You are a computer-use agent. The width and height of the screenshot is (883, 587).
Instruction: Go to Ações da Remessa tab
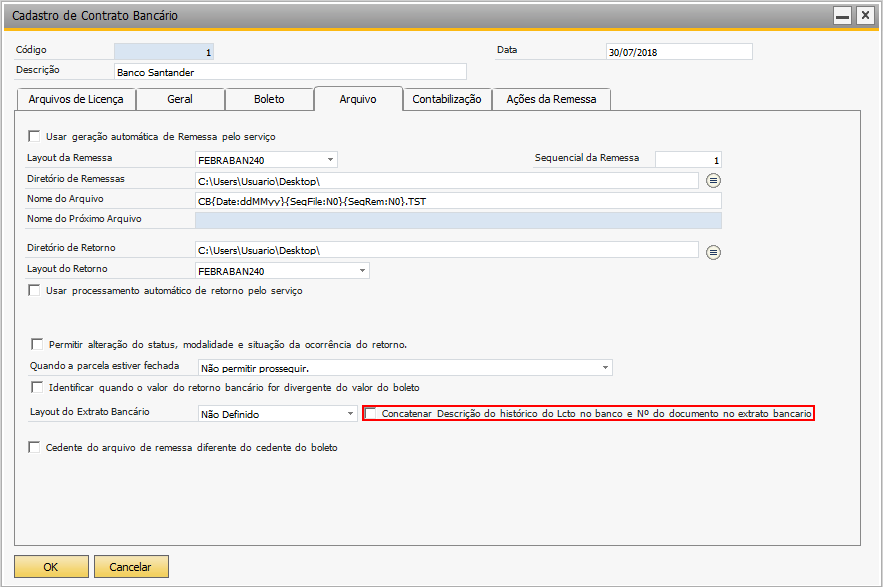(551, 99)
